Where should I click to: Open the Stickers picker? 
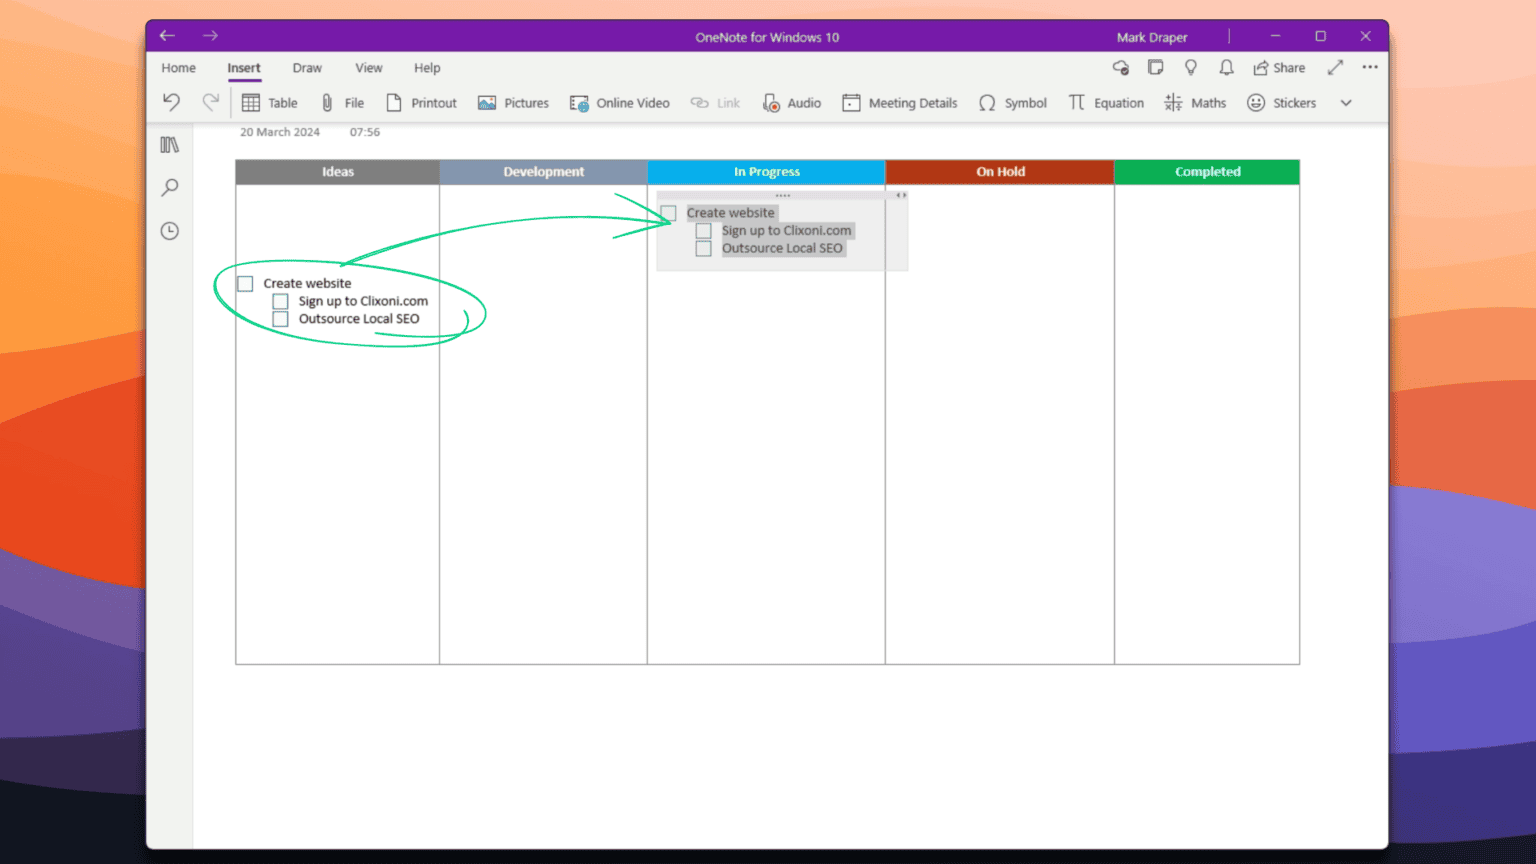click(x=1281, y=103)
